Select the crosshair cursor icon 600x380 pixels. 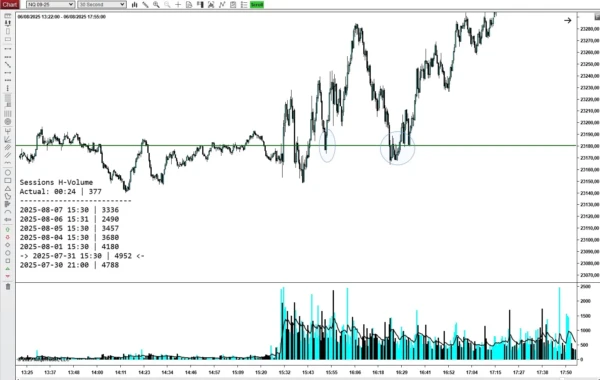(178, 5)
